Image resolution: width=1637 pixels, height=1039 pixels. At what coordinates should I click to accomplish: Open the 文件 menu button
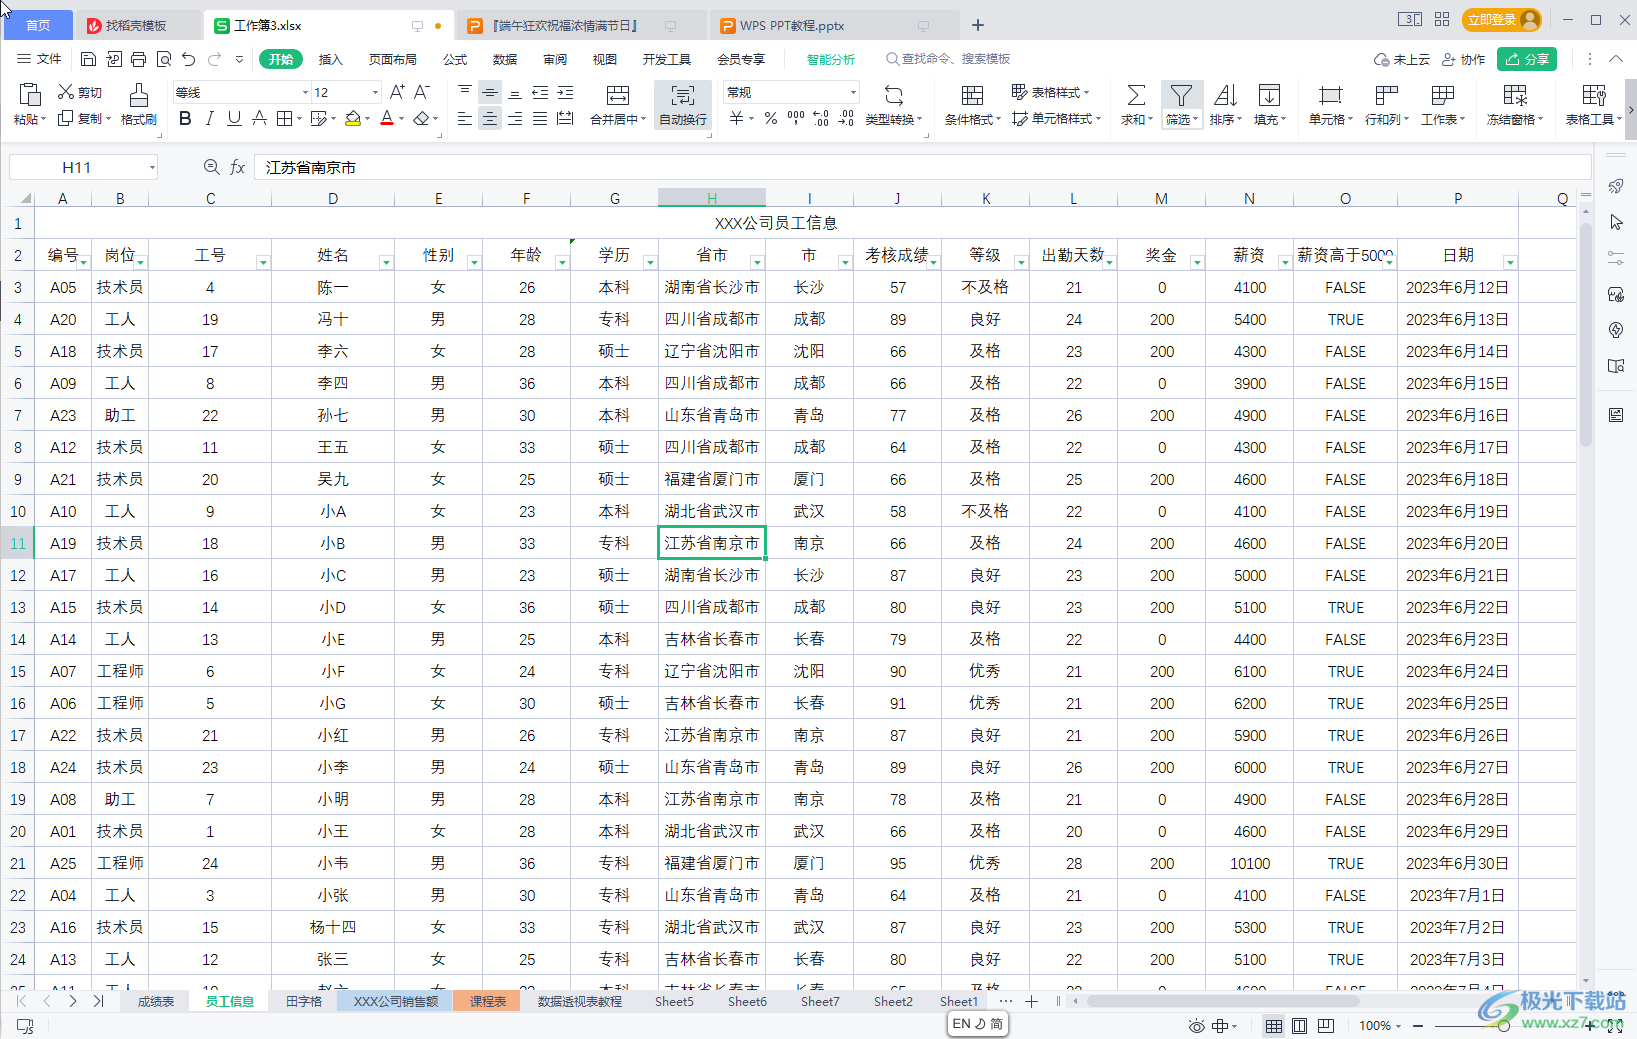click(x=39, y=59)
